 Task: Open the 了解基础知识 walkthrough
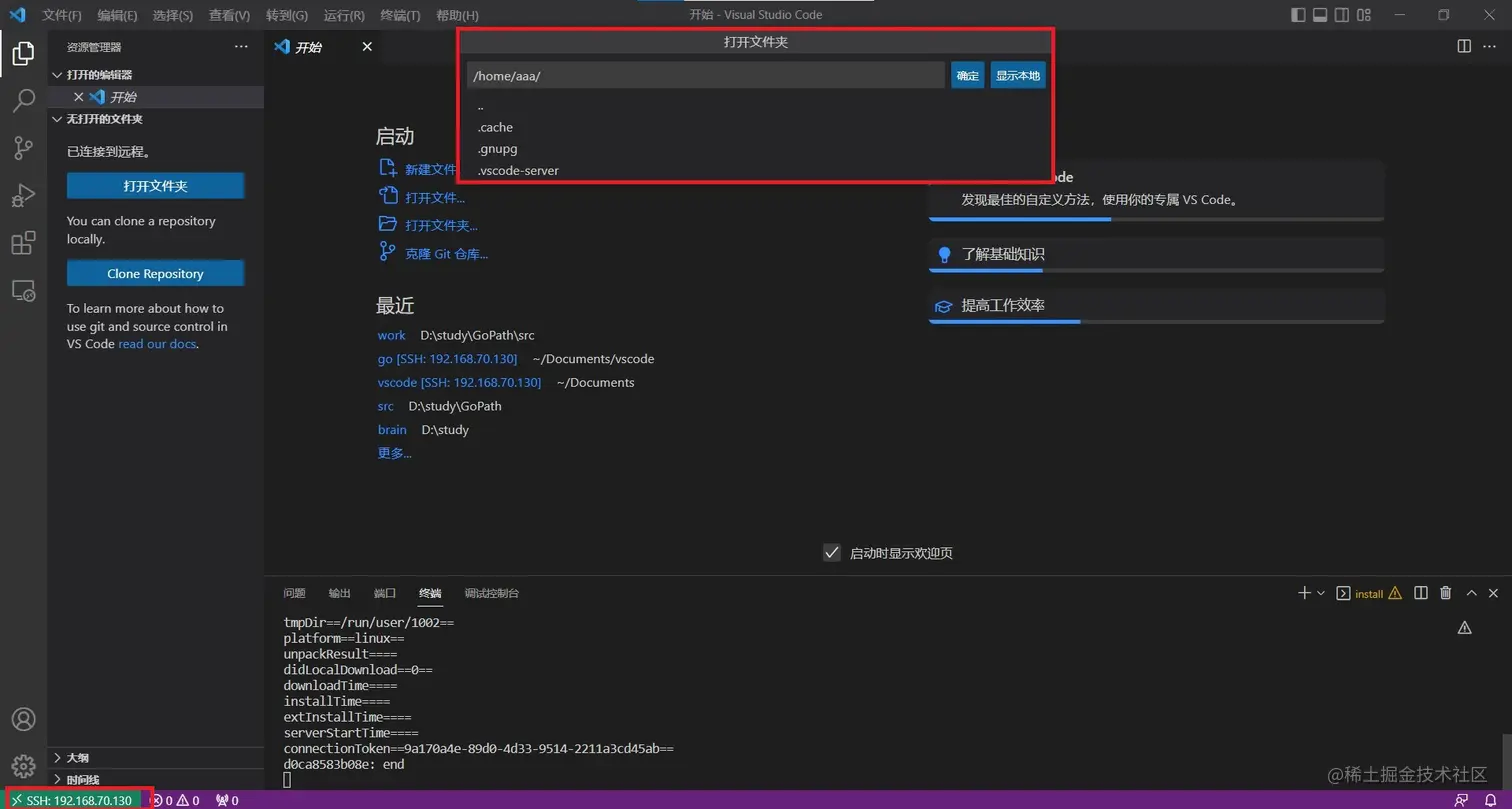pyautogui.click(x=1156, y=255)
